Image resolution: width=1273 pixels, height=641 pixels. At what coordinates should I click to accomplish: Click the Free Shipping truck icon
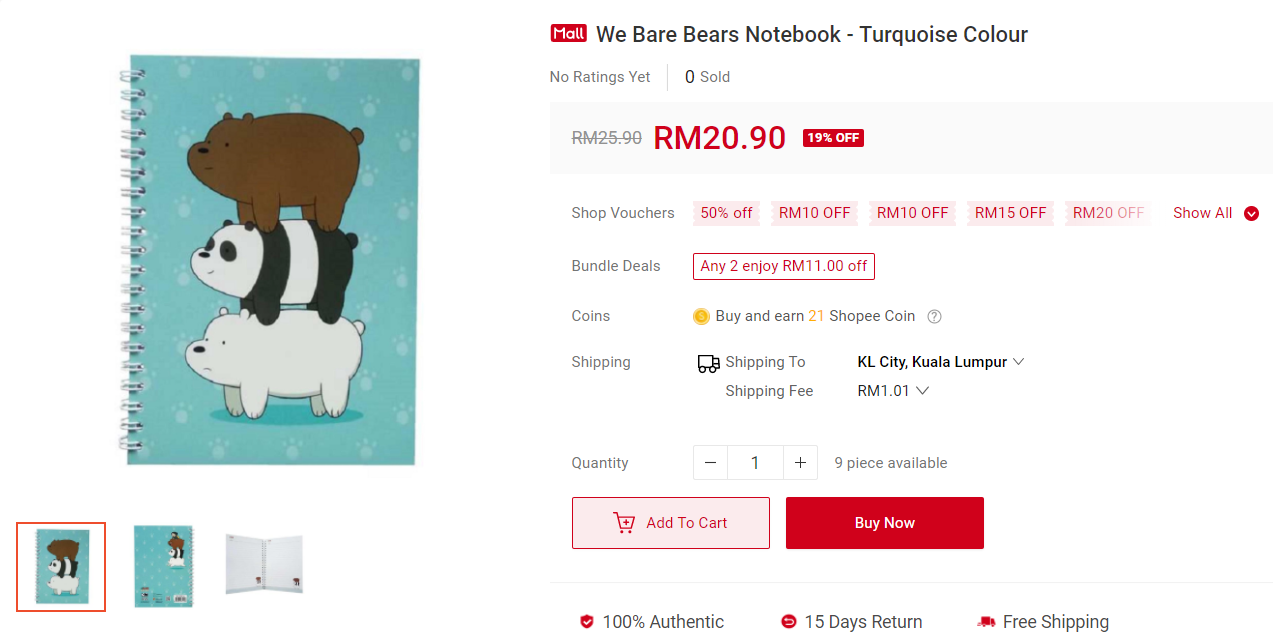pyautogui.click(x=986, y=622)
